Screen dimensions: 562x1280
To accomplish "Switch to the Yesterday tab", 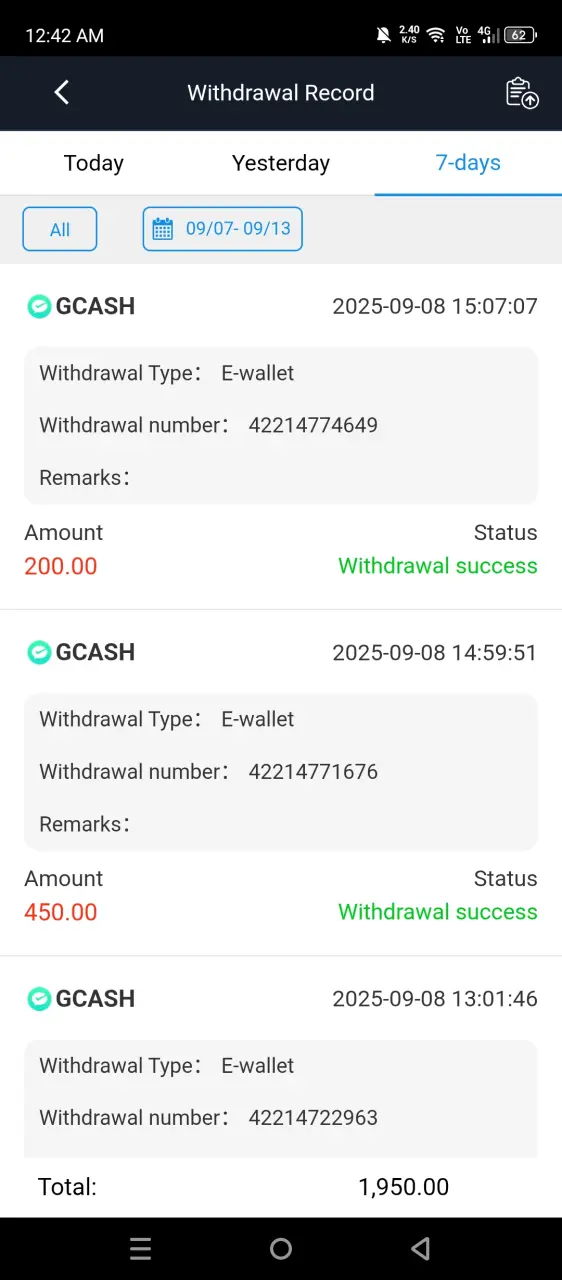I will click(x=281, y=163).
